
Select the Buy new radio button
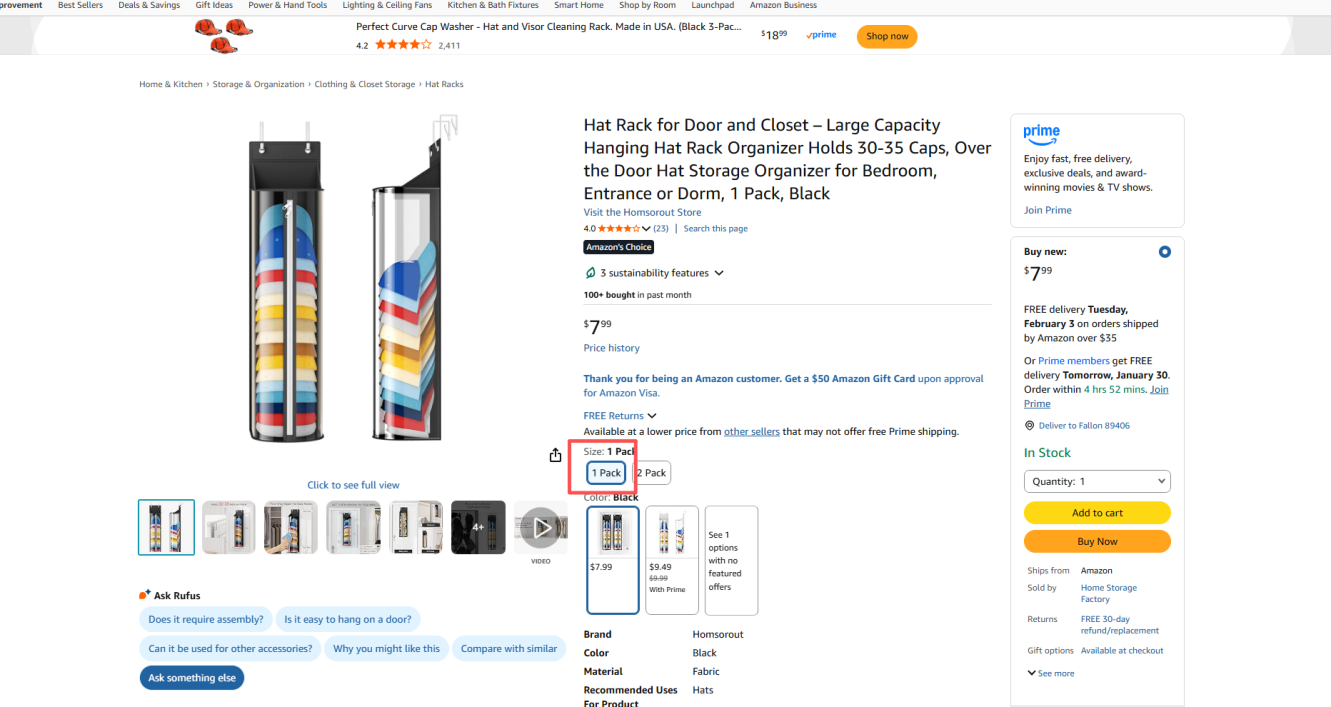[x=1164, y=252]
